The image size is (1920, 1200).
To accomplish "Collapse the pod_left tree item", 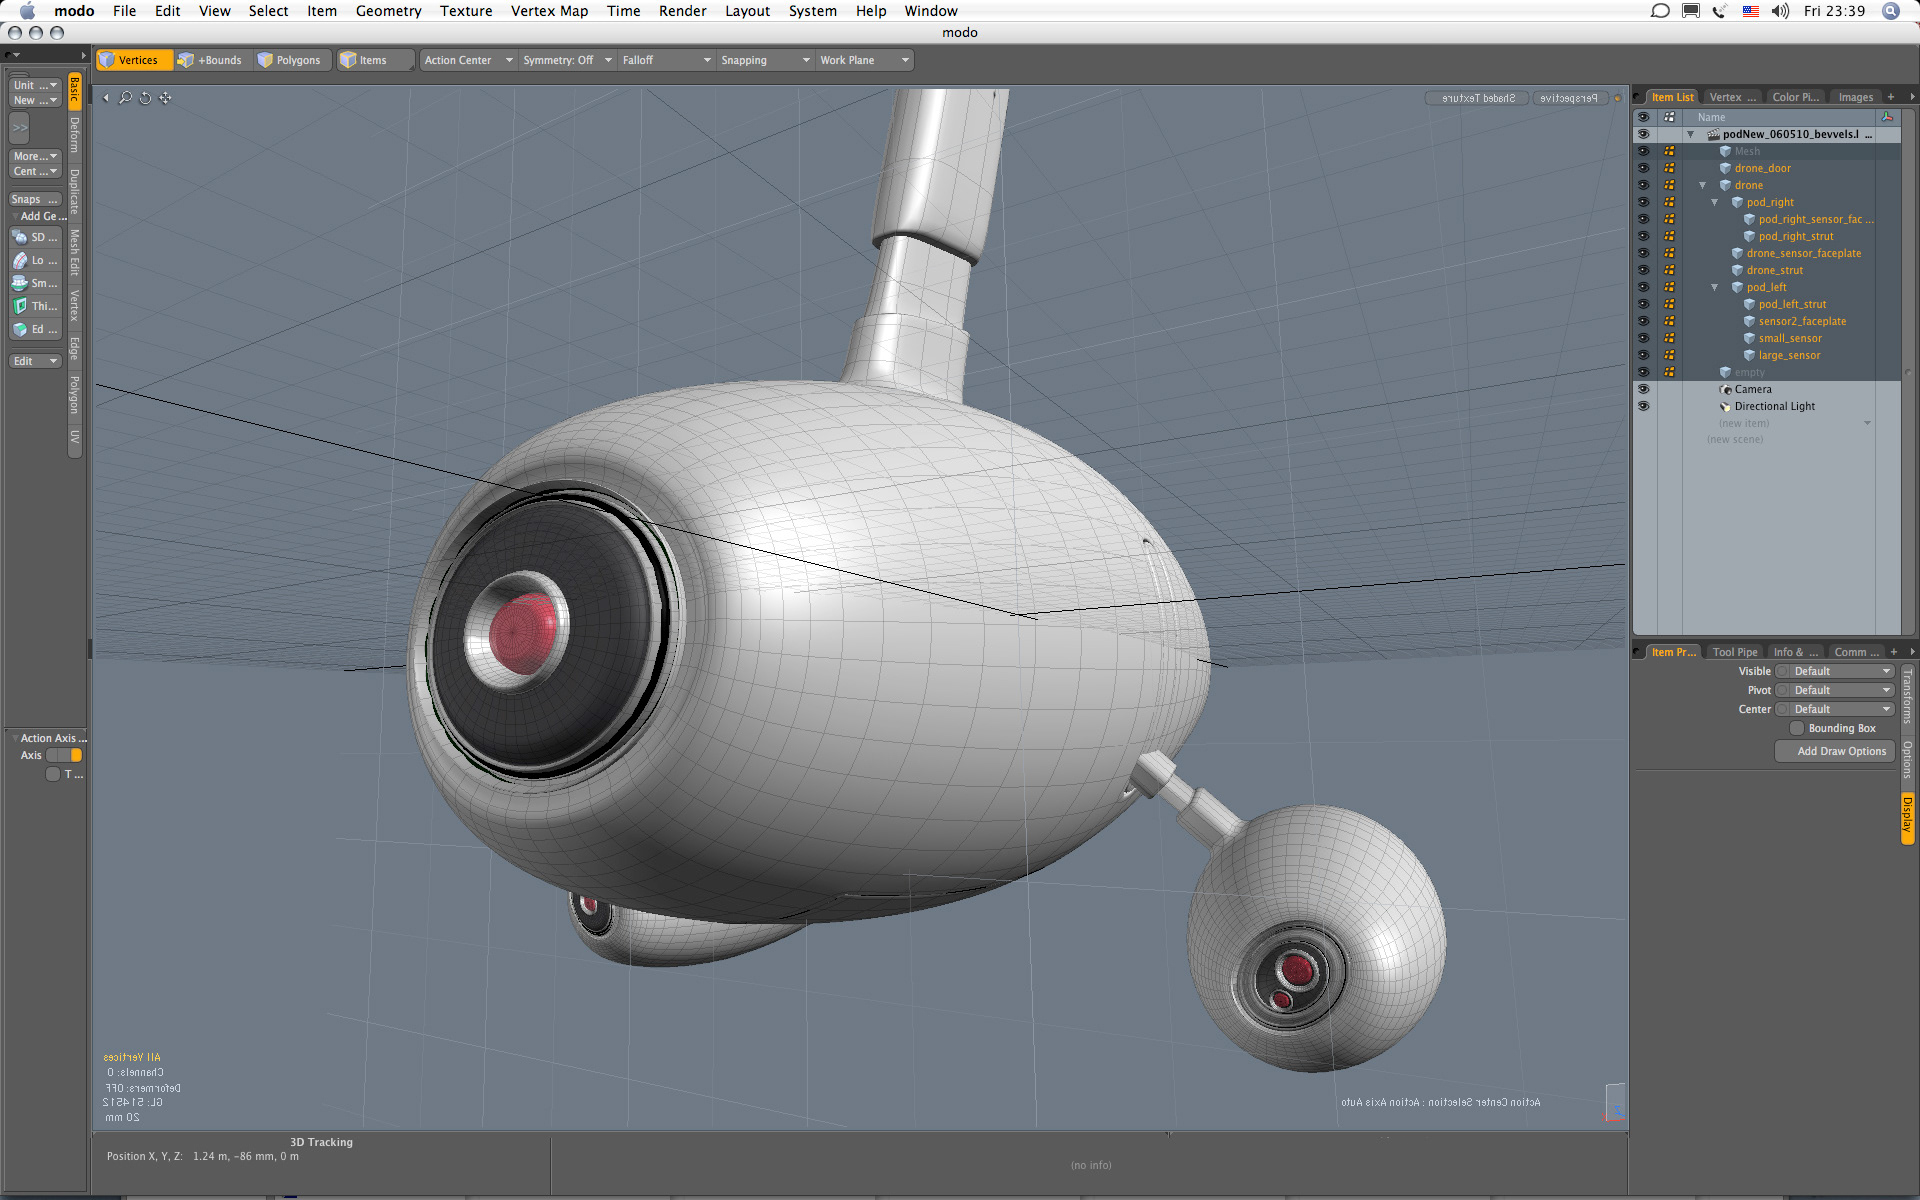I will [x=1714, y=287].
